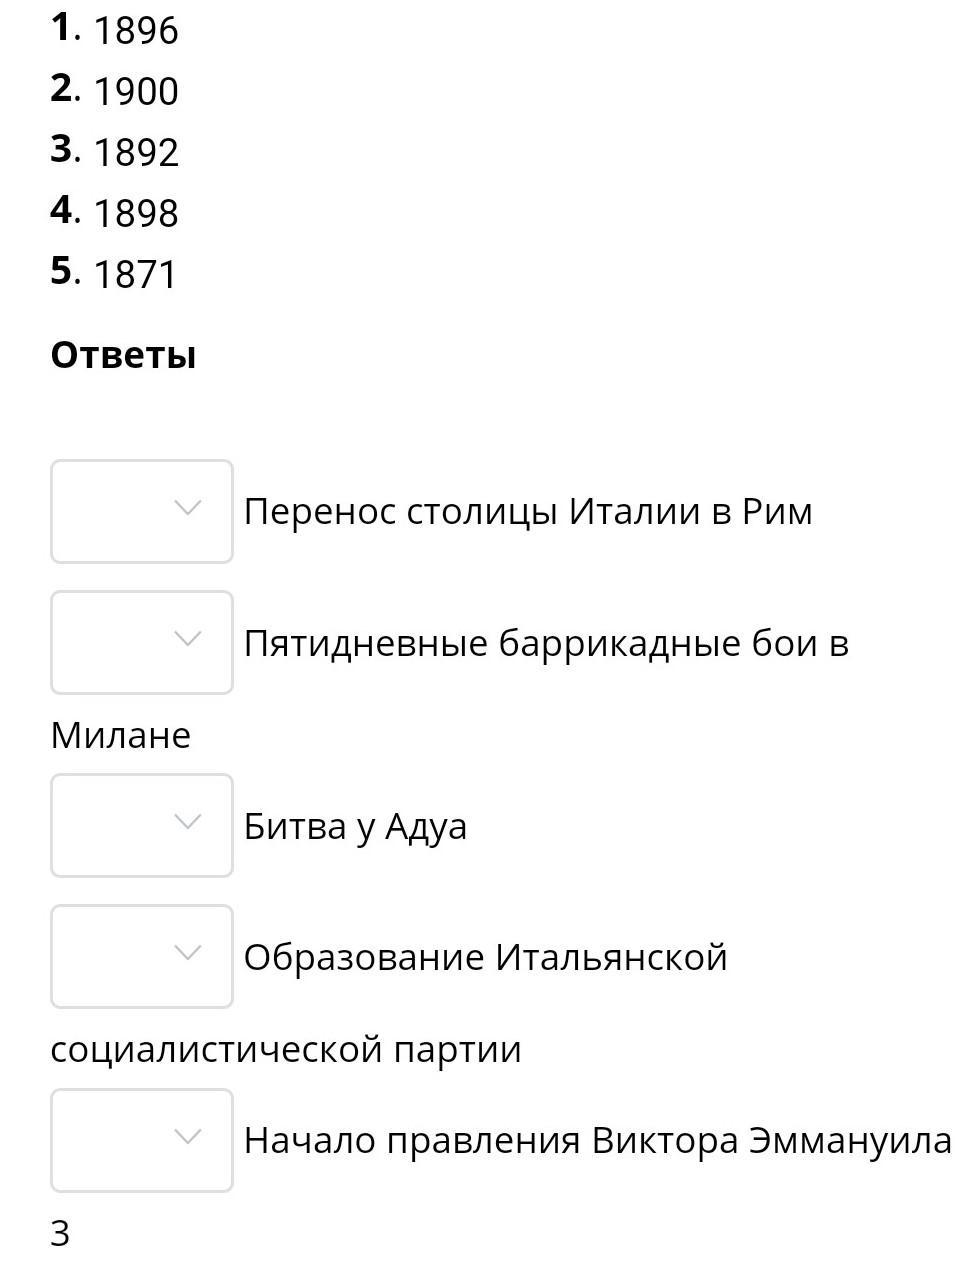The width and height of the screenshot is (965, 1262).
Task: Click the word Милане below the second dropdown
Action: click(120, 735)
